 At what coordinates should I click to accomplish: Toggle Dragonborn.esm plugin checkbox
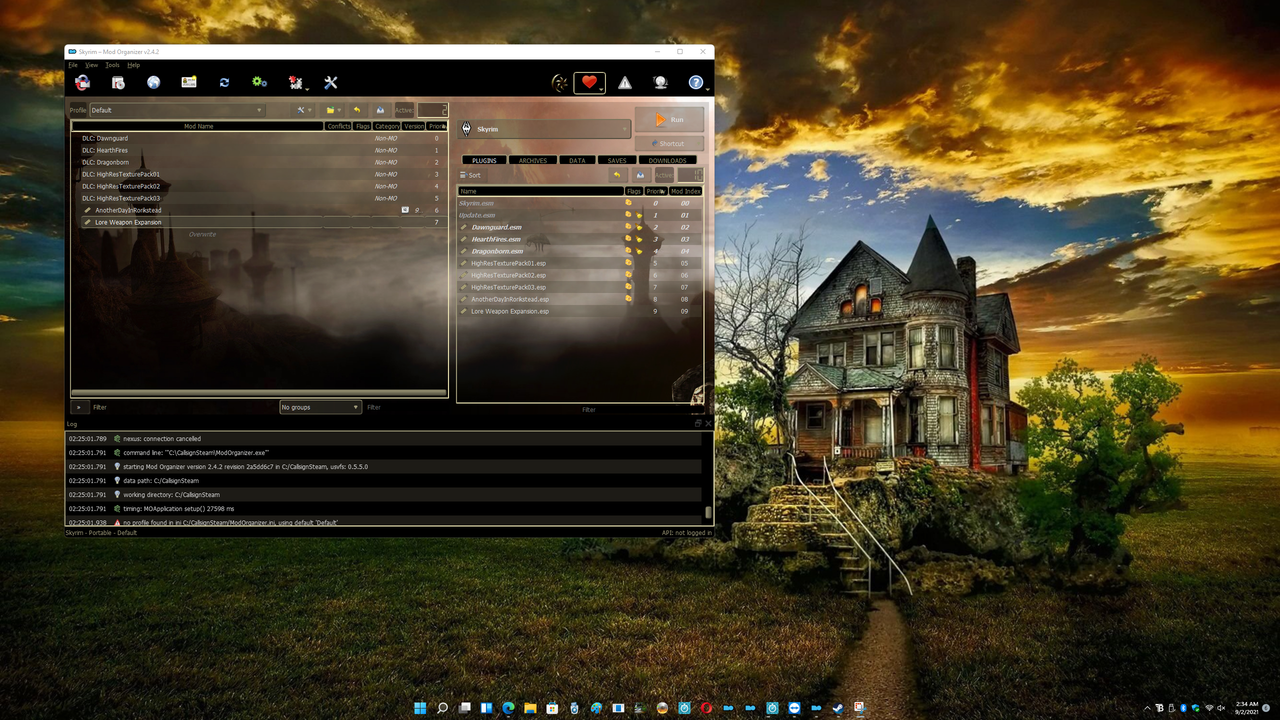point(464,251)
